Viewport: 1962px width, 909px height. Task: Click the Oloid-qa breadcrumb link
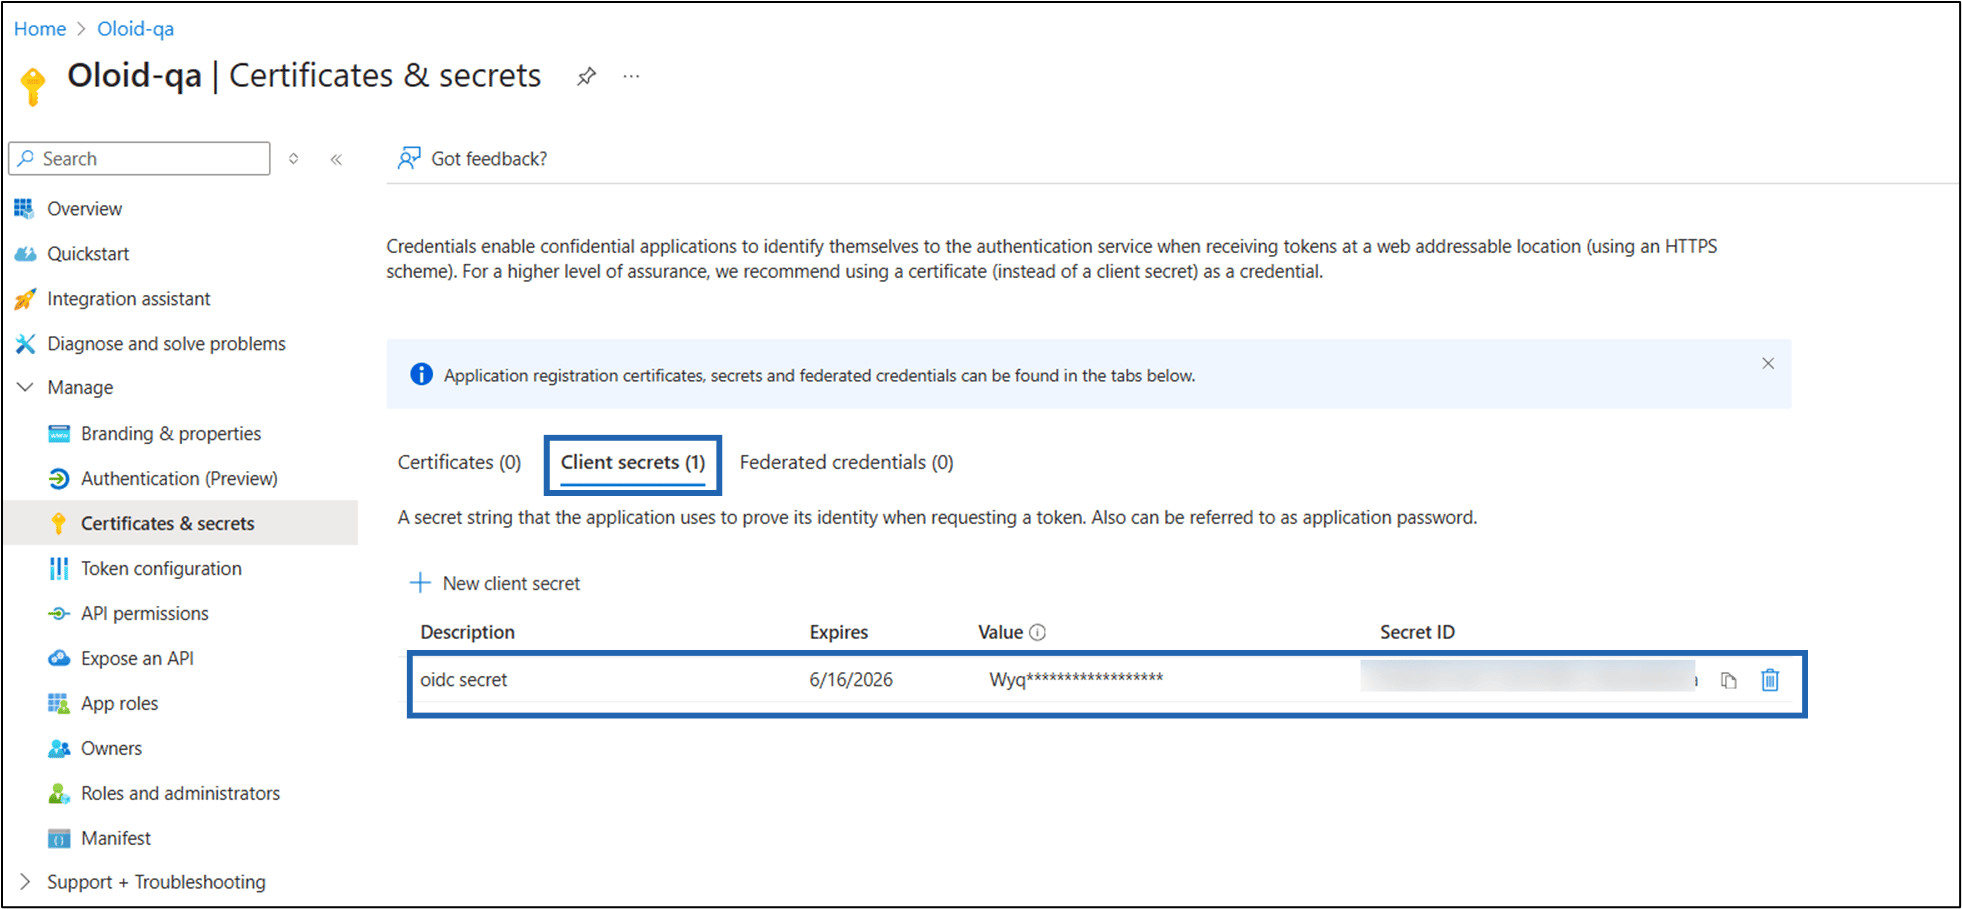tap(135, 29)
